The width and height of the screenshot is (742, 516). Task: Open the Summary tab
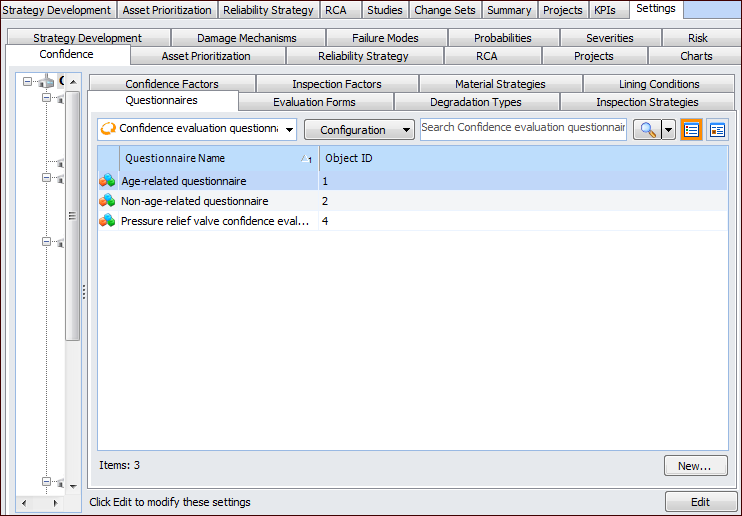[509, 10]
